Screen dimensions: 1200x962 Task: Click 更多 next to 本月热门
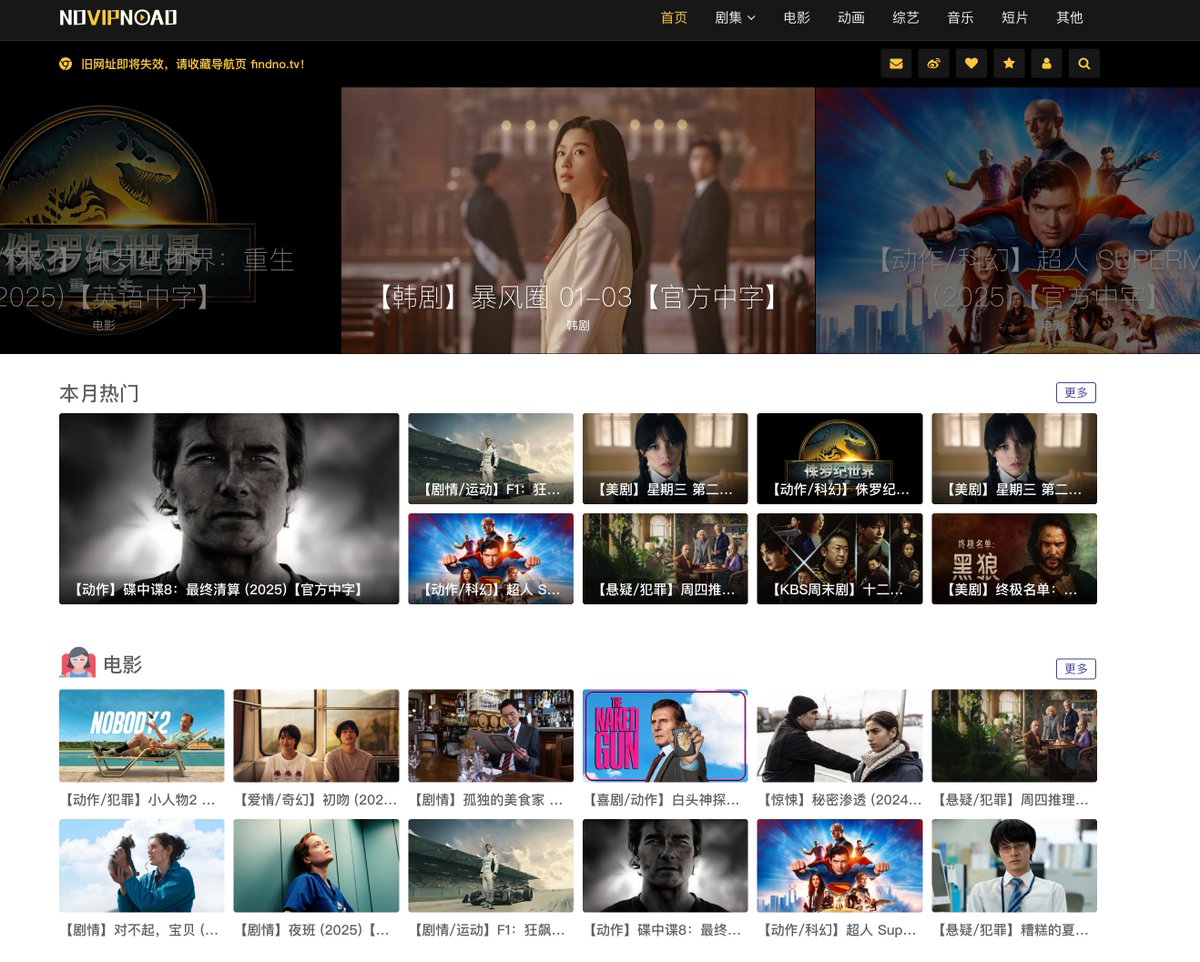point(1076,392)
